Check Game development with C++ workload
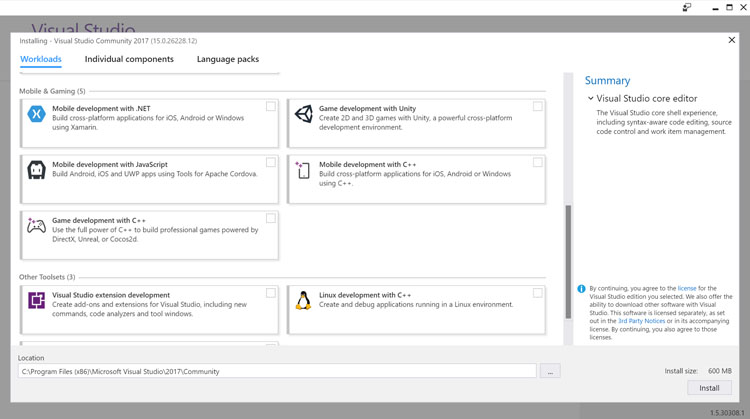Screen dimensions: 750x419 click(x=271, y=218)
